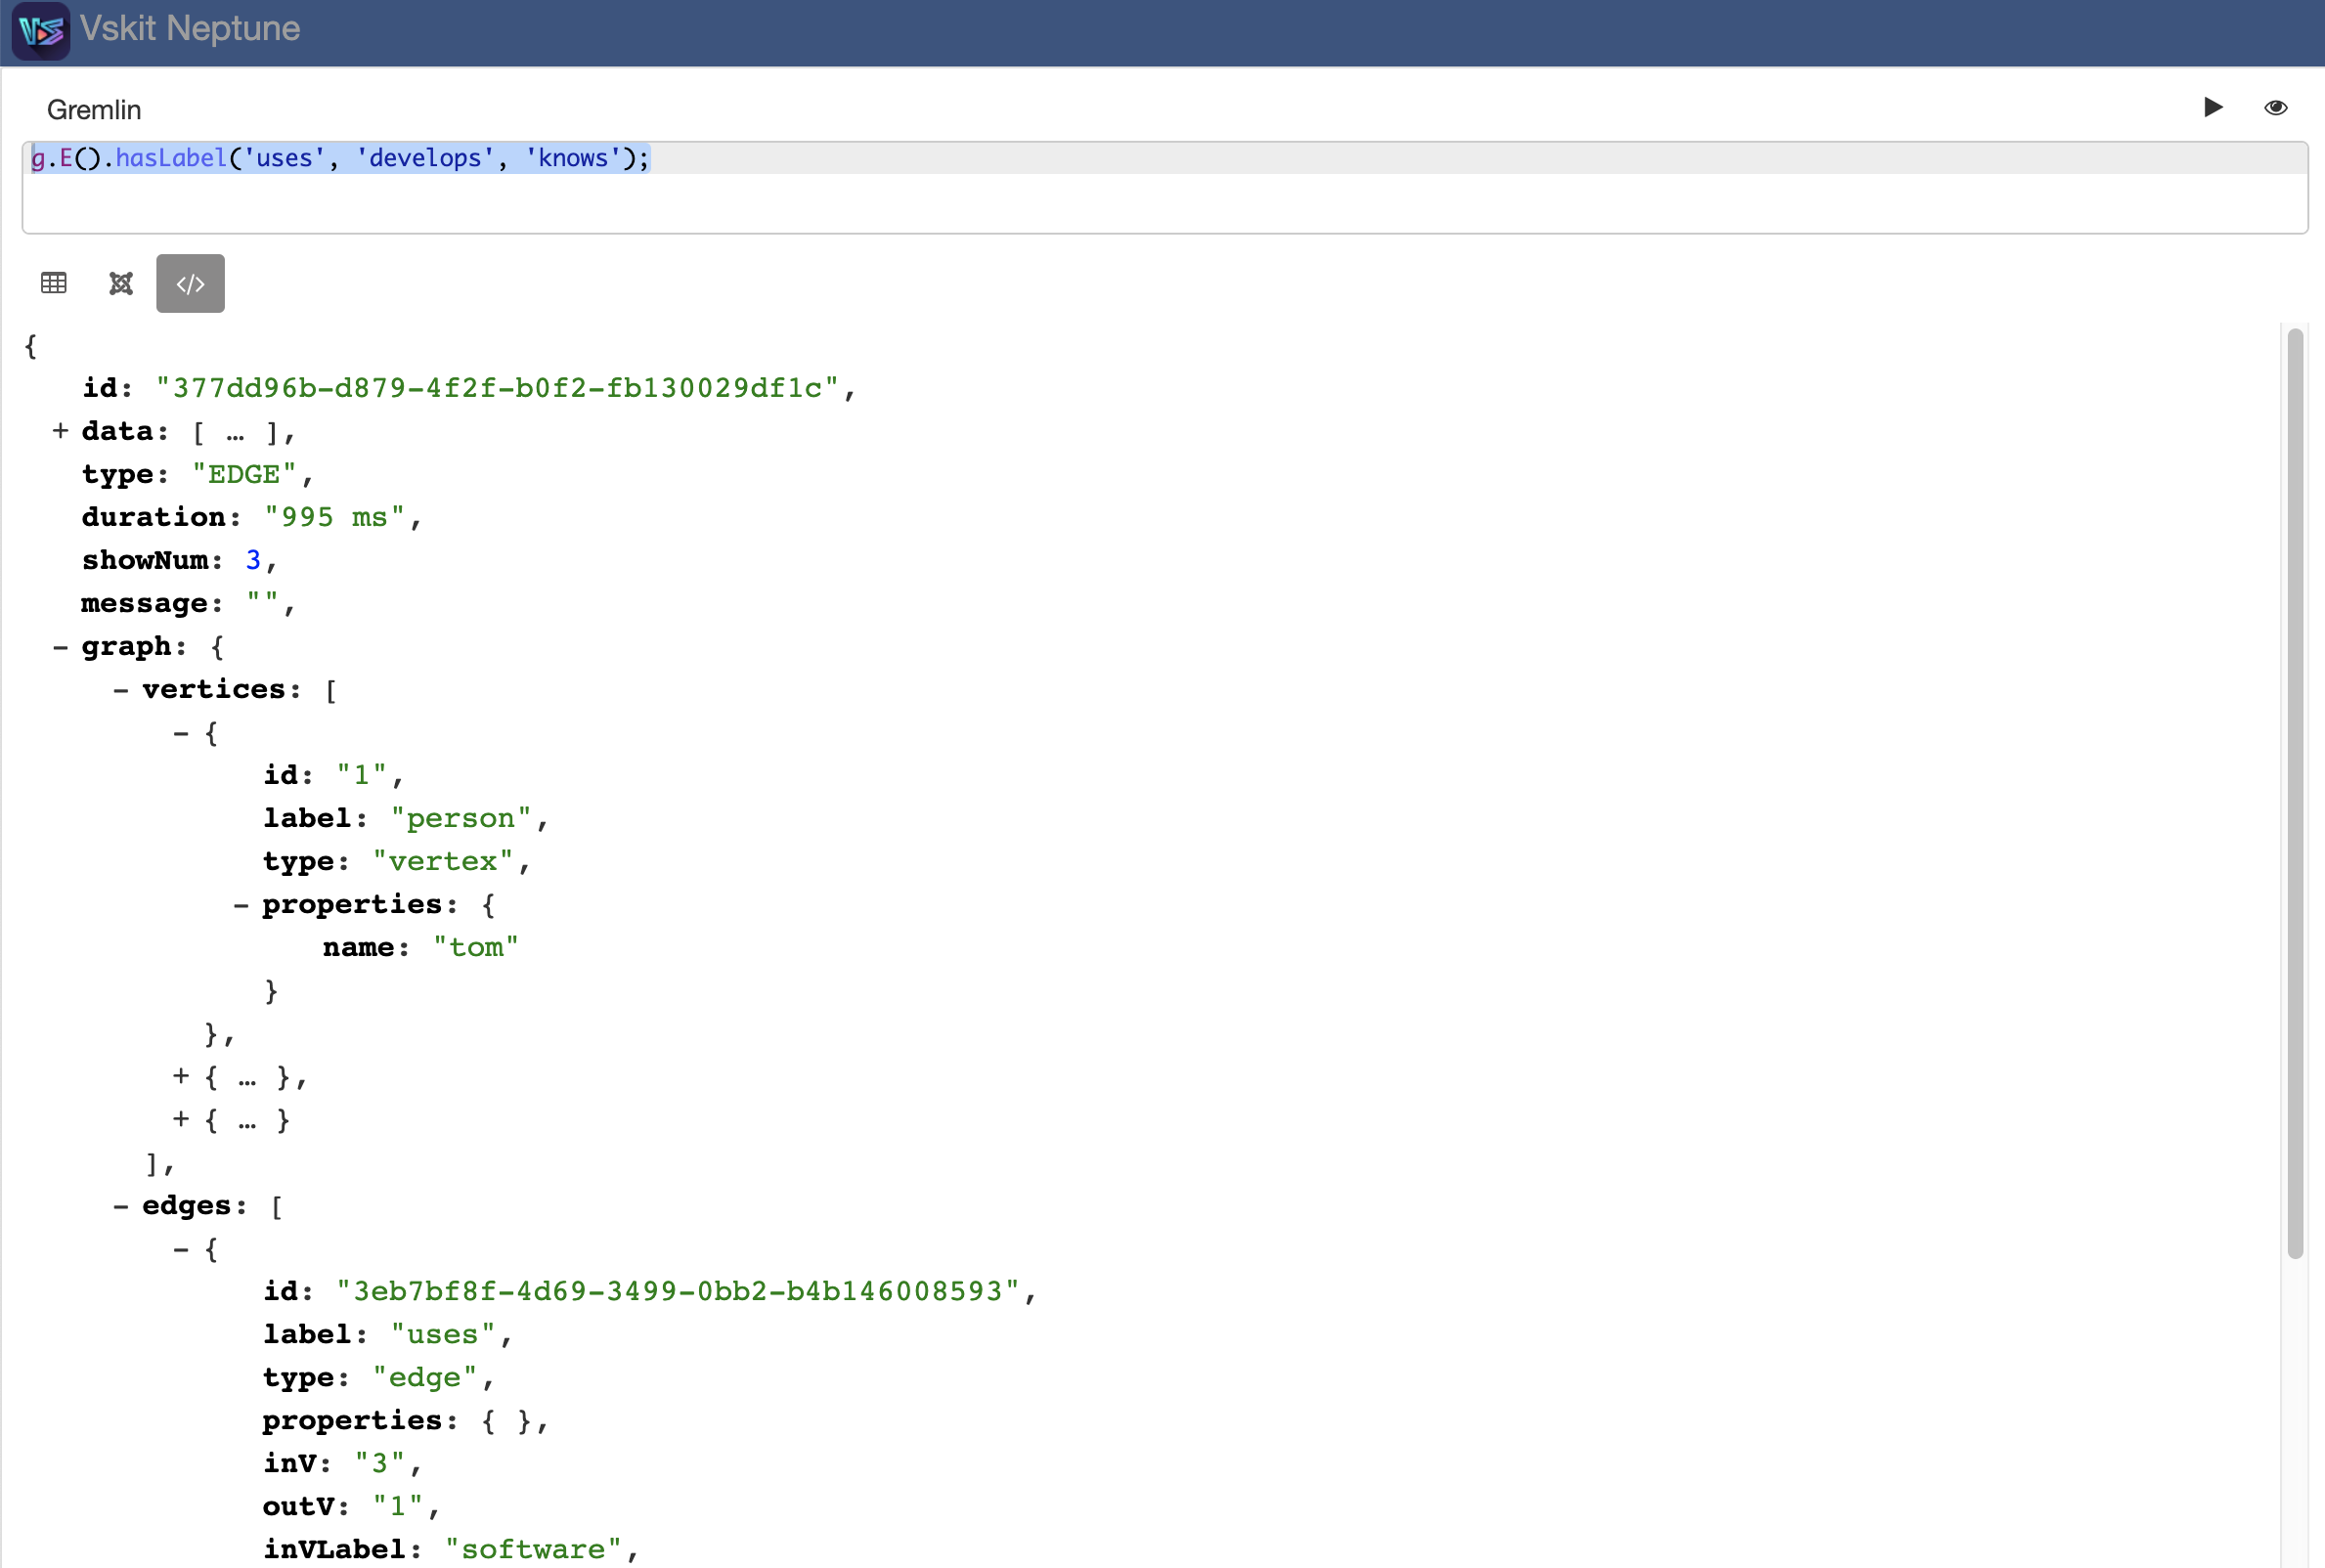This screenshot has width=2325, height=1568.
Task: Click the Vskit Neptune logo icon
Action: (40, 30)
